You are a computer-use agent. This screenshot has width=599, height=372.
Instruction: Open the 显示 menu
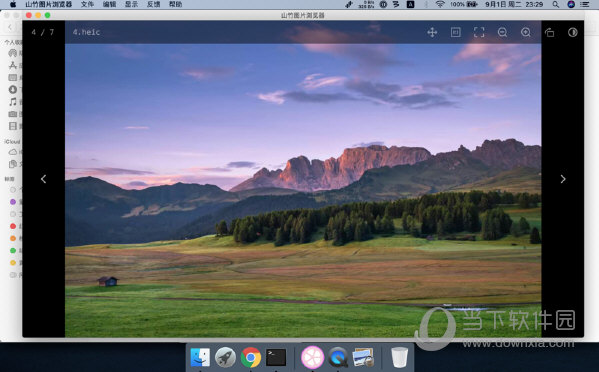pos(131,4)
